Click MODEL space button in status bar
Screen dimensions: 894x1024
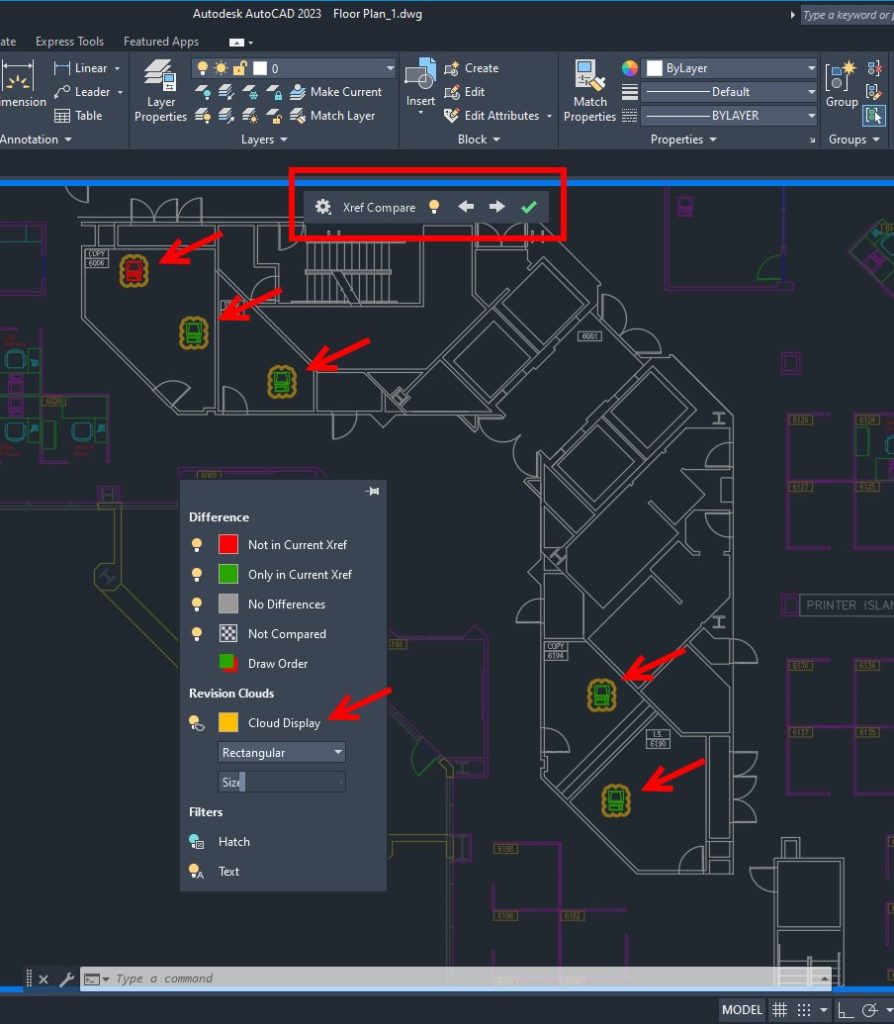(x=742, y=1010)
